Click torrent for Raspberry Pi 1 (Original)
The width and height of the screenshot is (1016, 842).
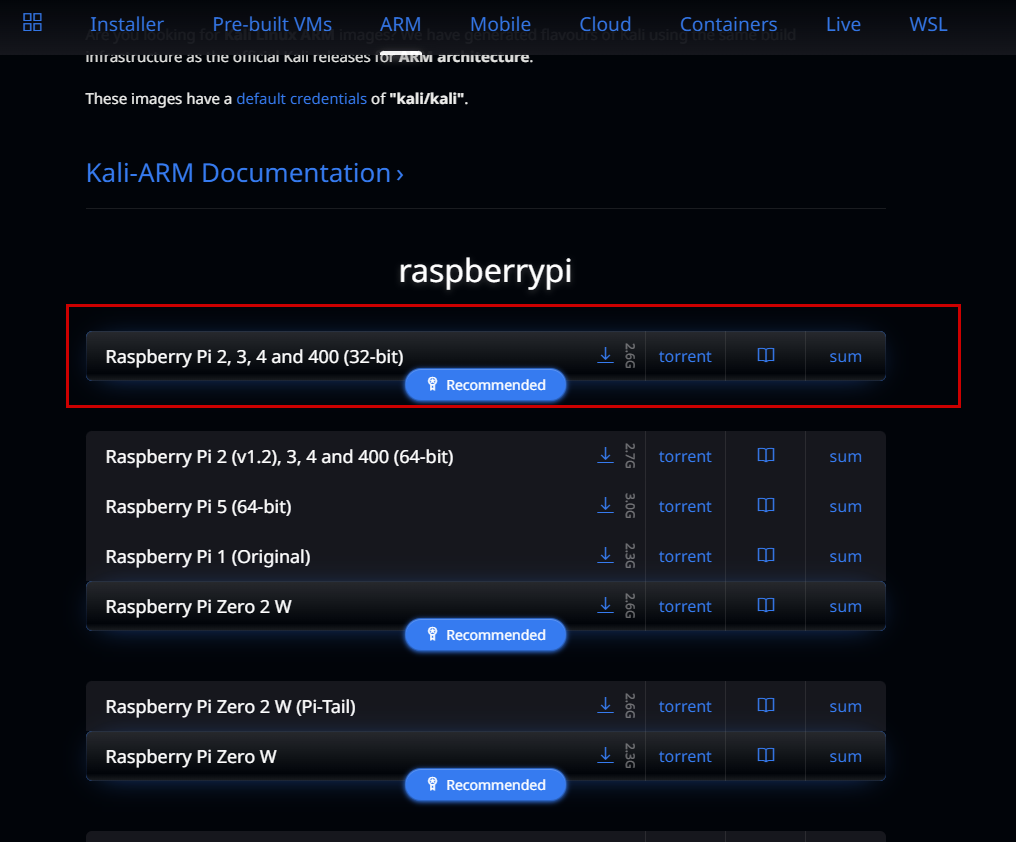(685, 556)
